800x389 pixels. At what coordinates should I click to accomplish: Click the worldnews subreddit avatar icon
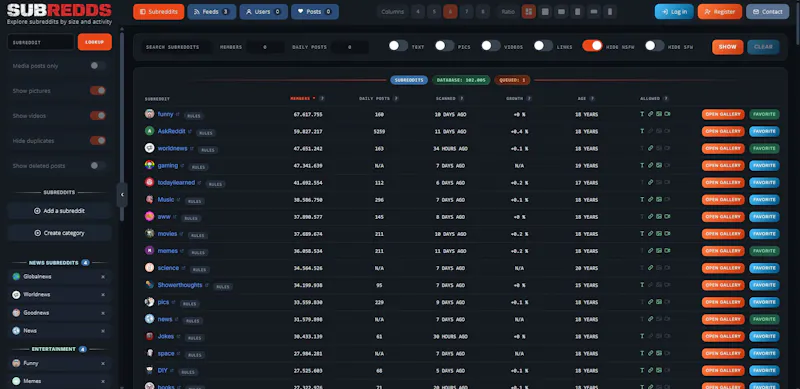click(149, 148)
